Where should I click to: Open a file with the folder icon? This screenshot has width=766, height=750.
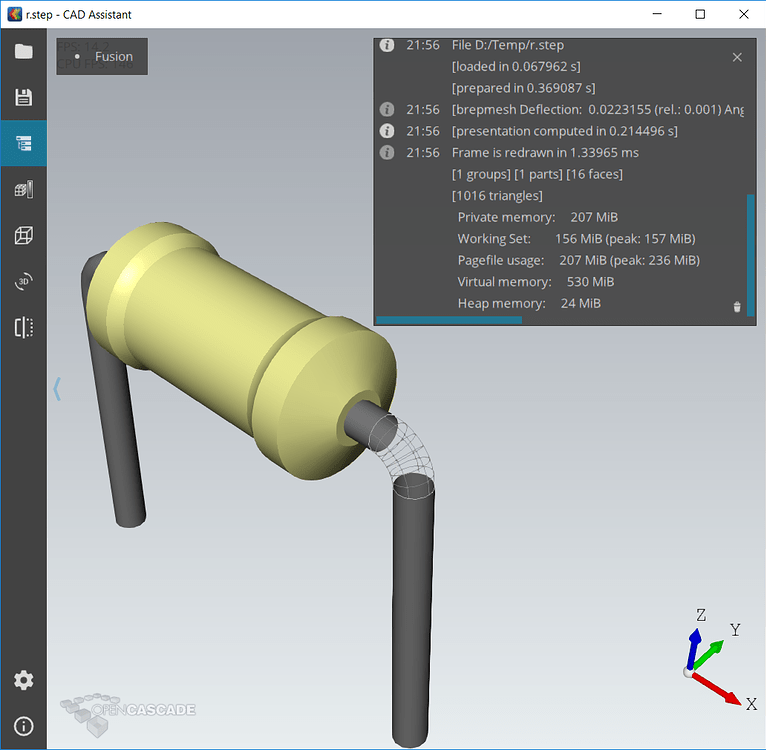23,51
